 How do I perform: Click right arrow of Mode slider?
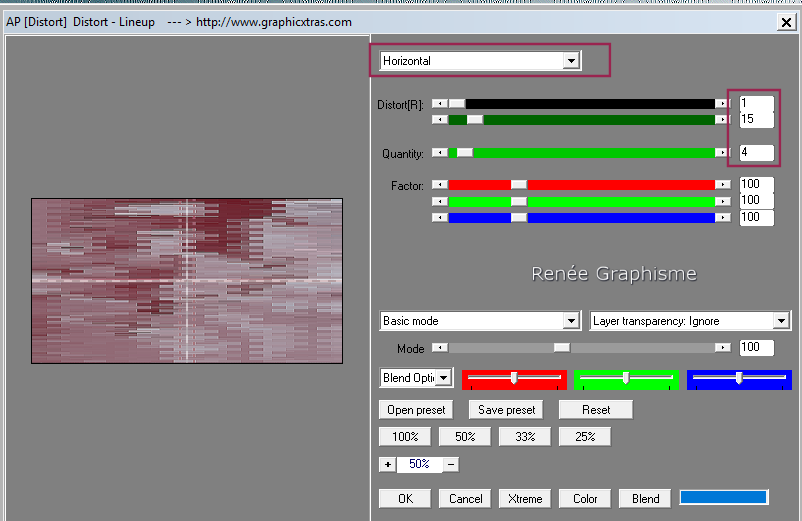(x=723, y=348)
